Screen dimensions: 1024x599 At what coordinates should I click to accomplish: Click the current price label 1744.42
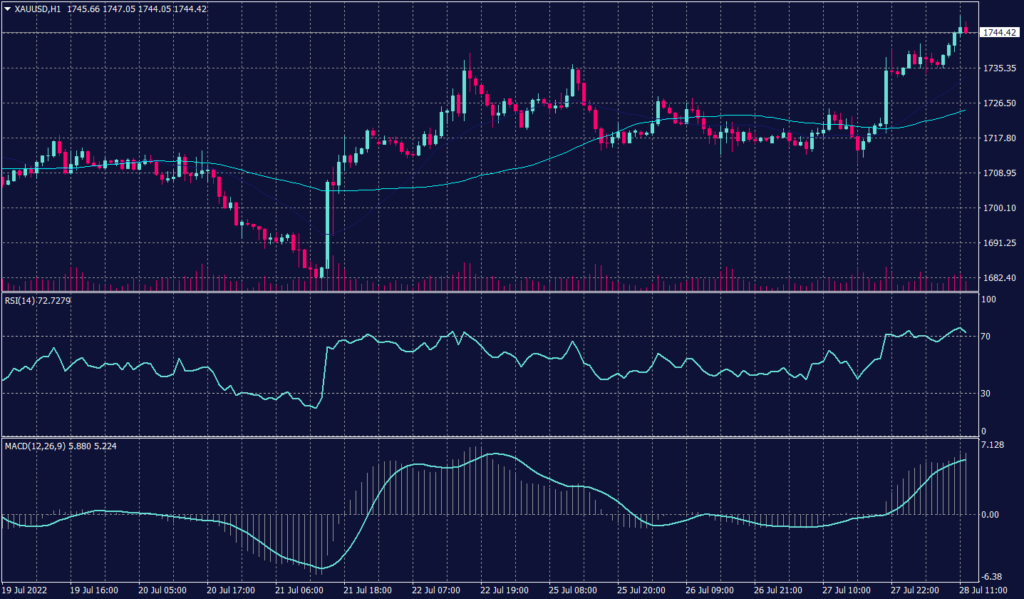point(999,33)
